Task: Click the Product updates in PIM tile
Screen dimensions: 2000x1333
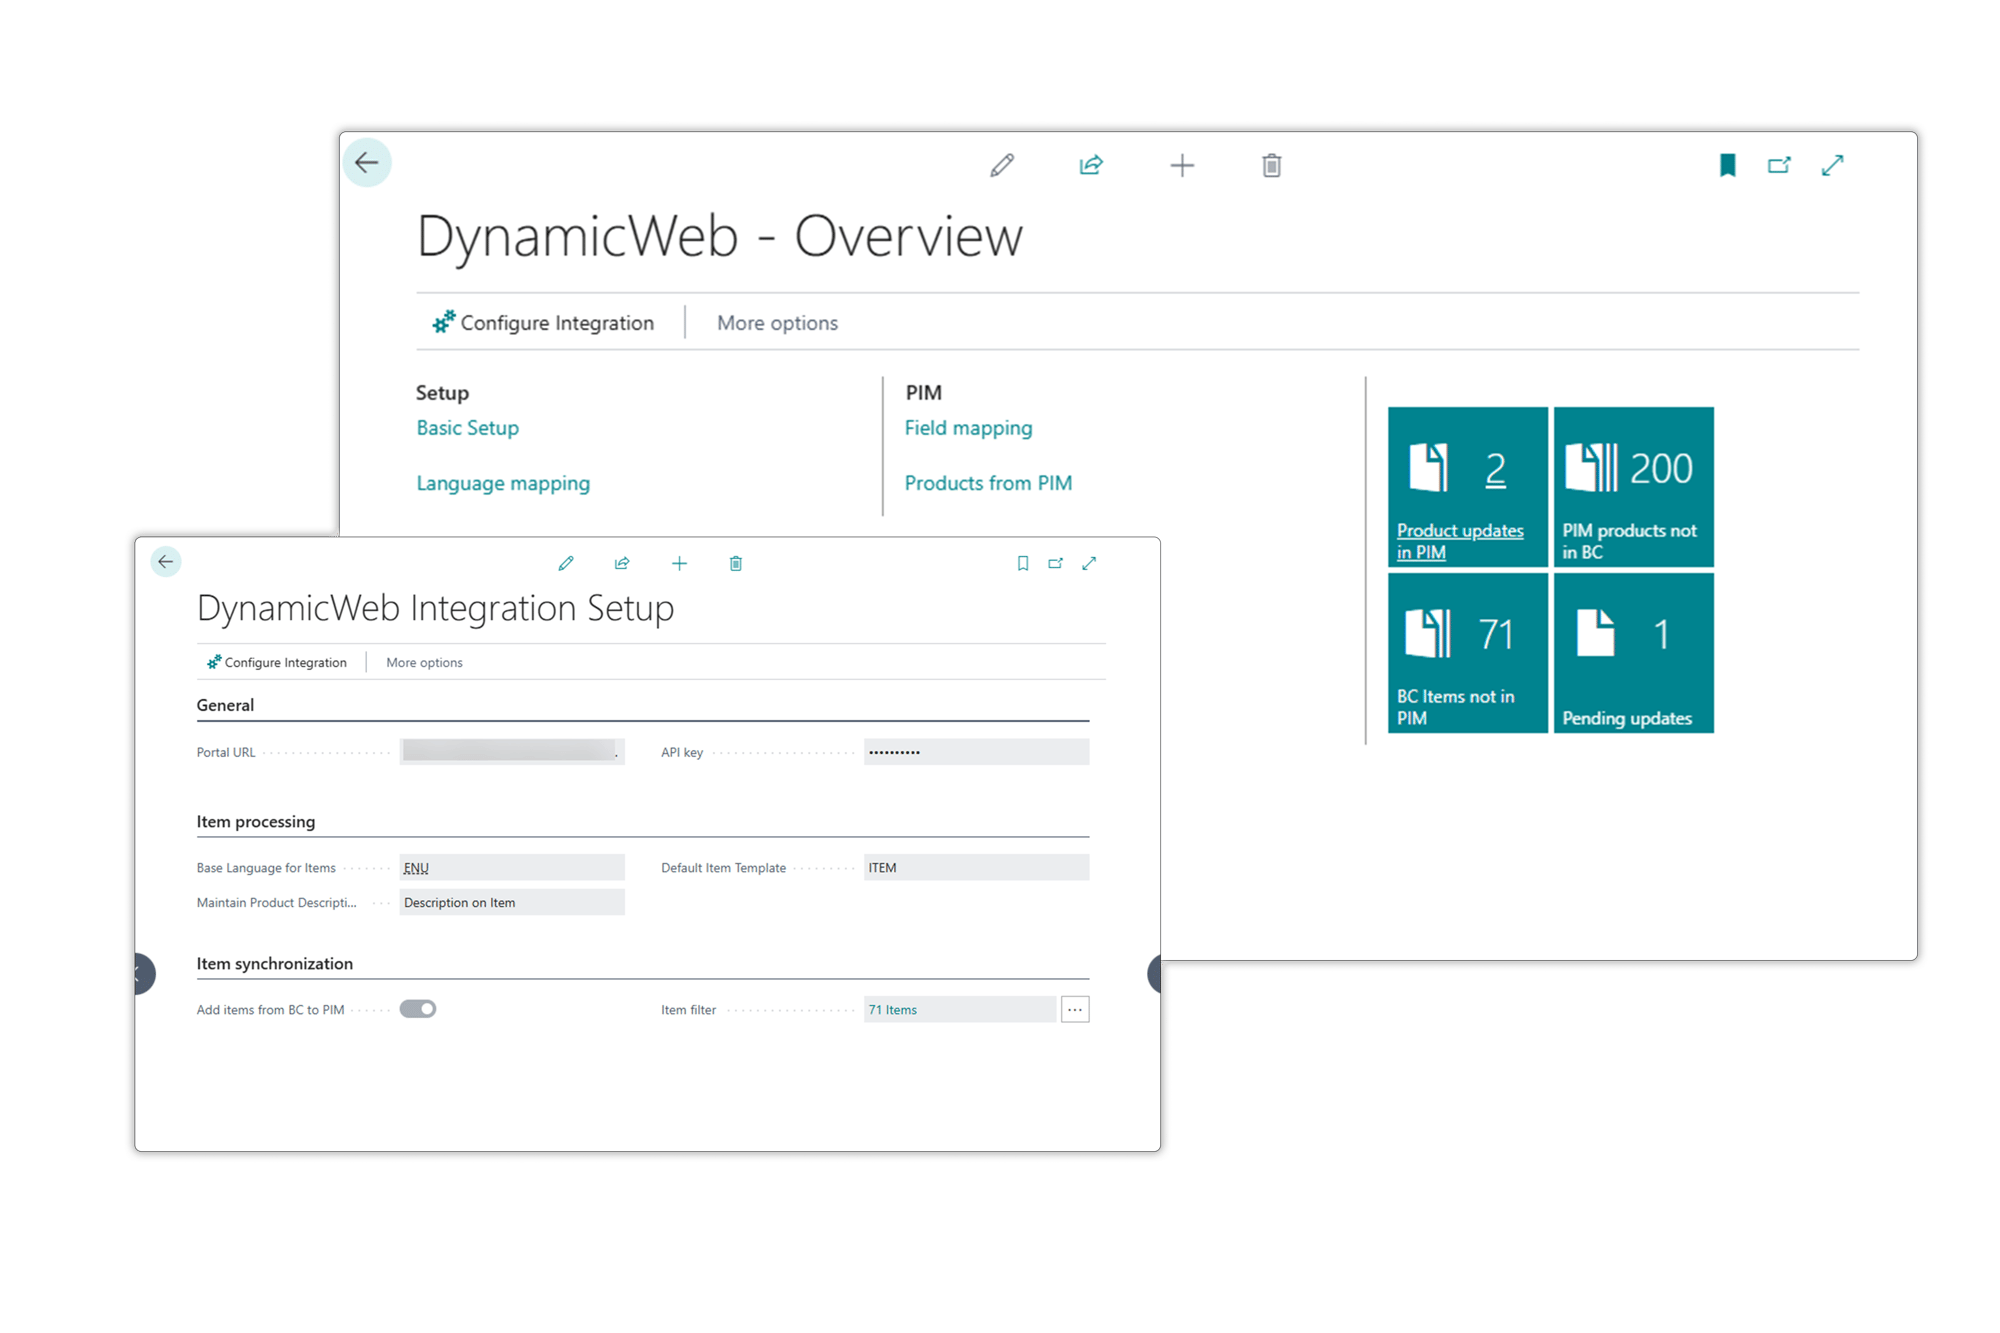Action: click(x=1468, y=487)
